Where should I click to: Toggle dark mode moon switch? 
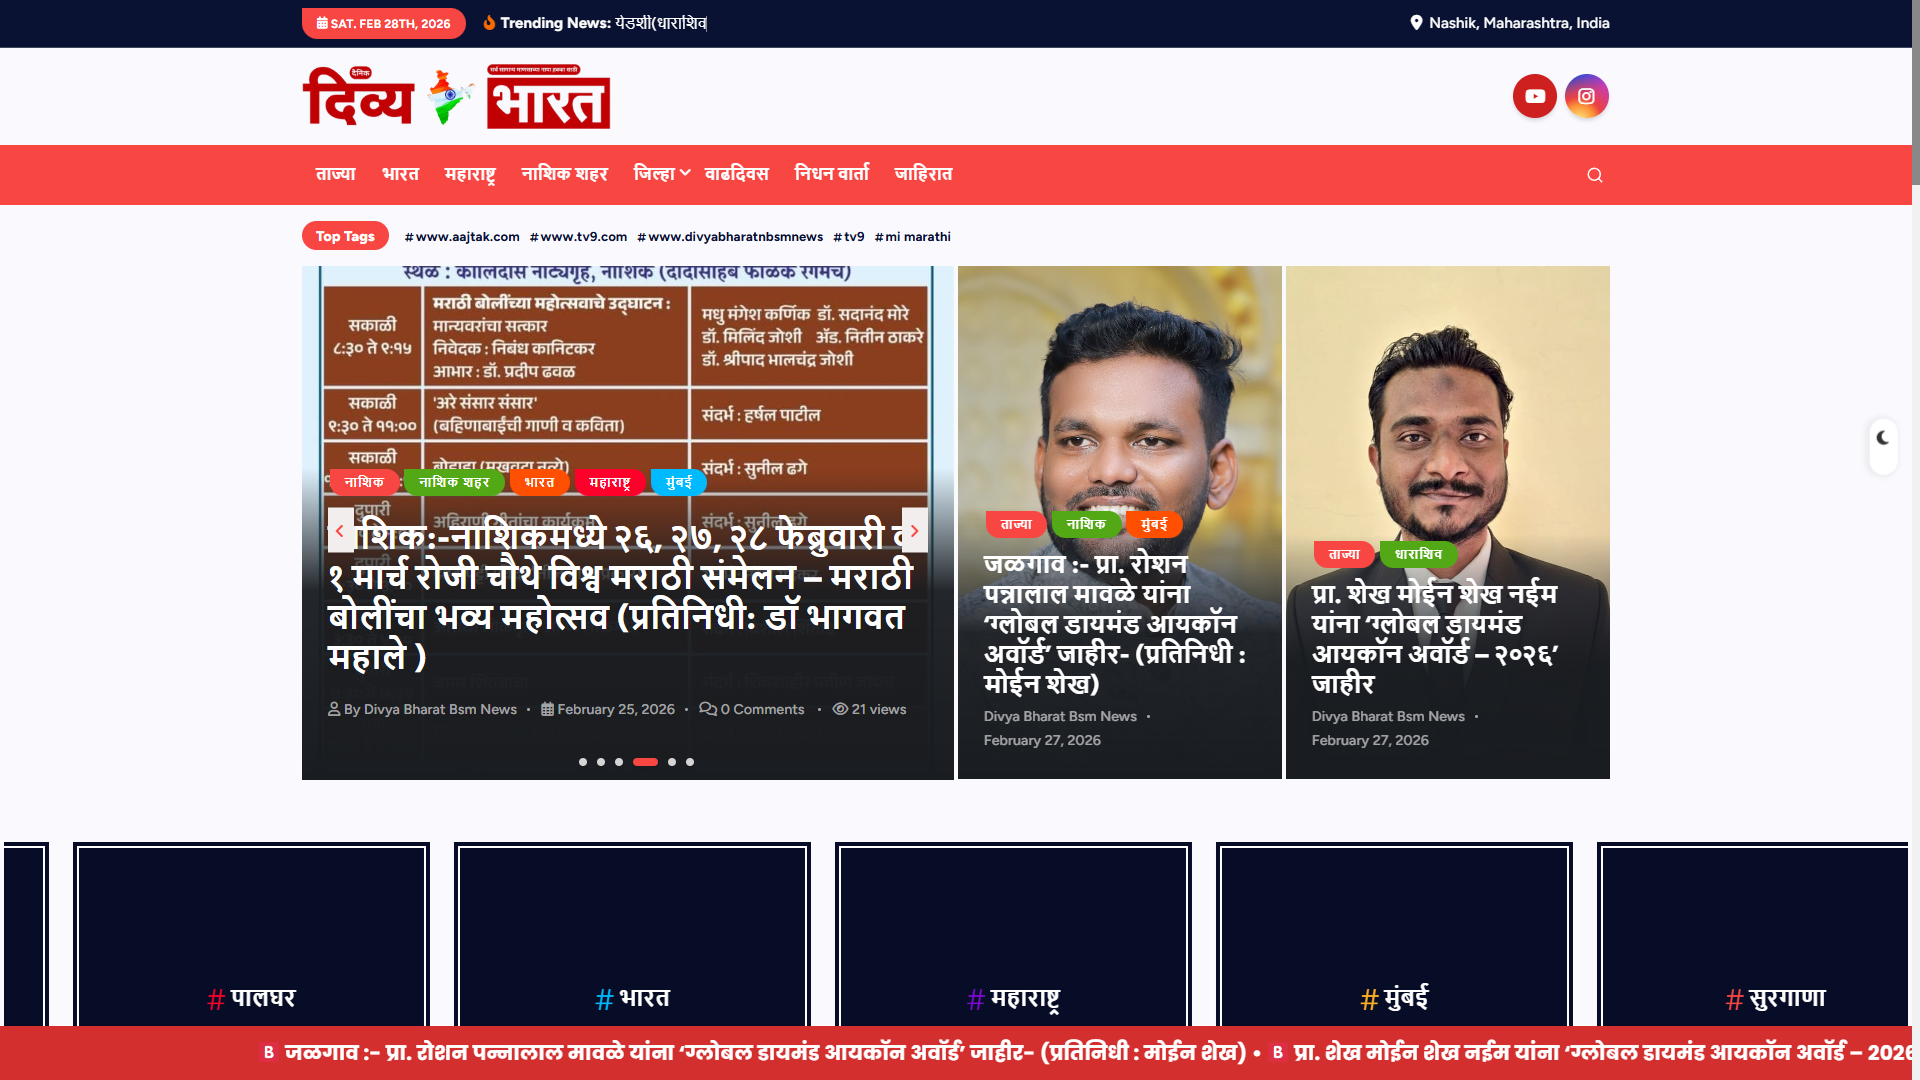[1883, 438]
